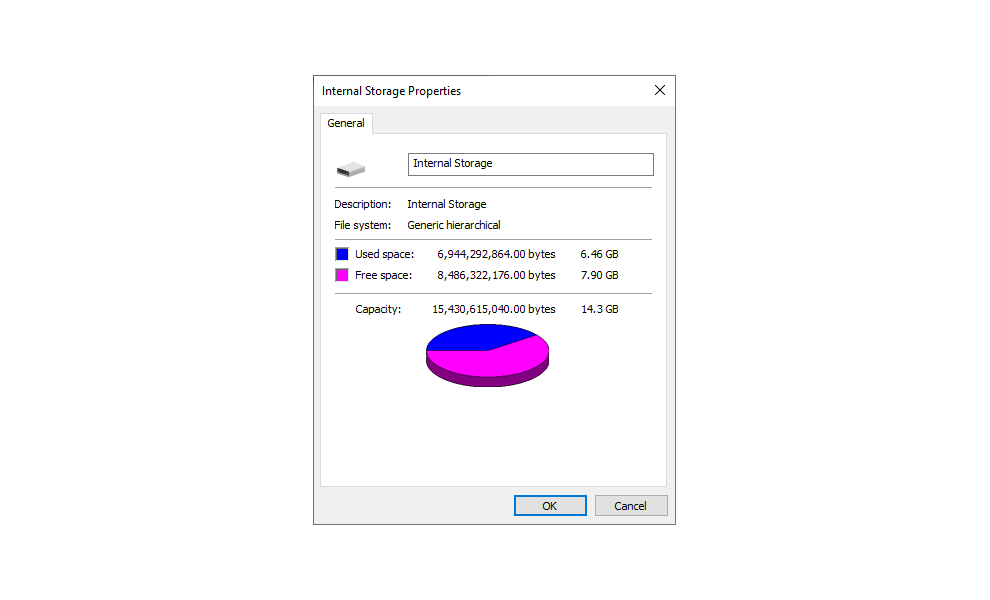Click the drive icon beside the name field
The height and width of the screenshot is (600, 990).
pos(350,169)
